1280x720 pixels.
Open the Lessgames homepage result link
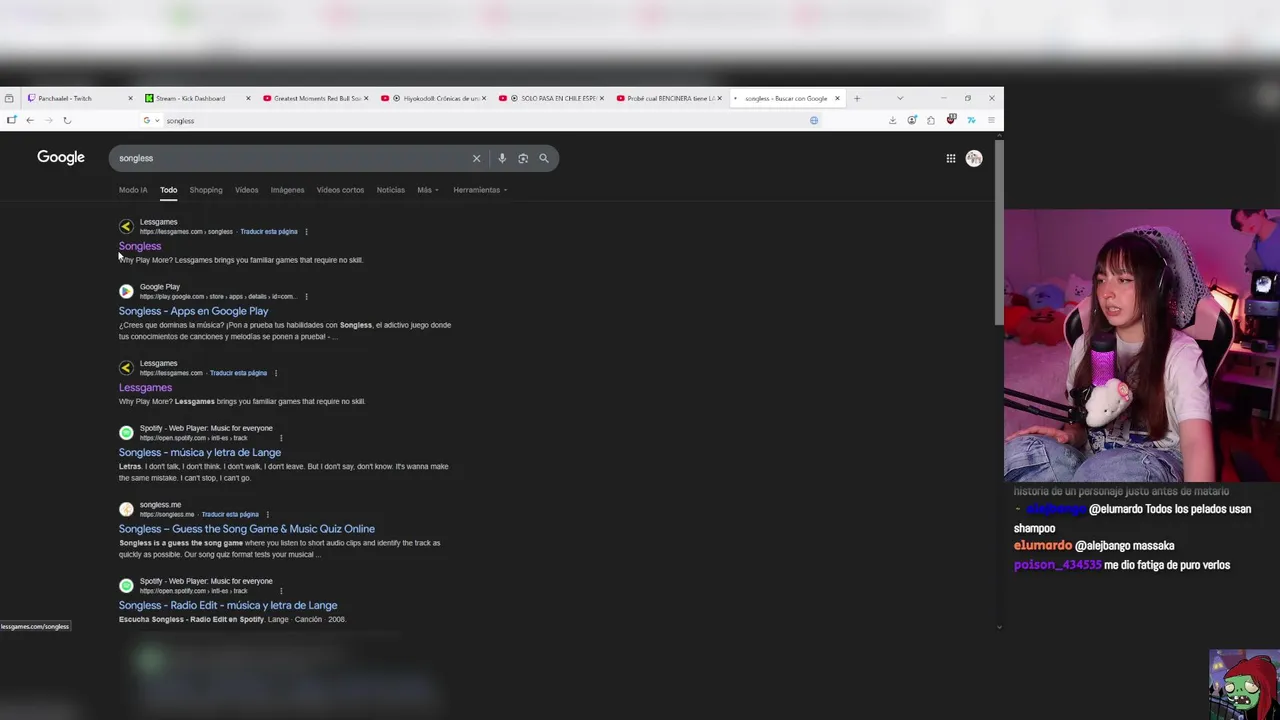click(145, 388)
